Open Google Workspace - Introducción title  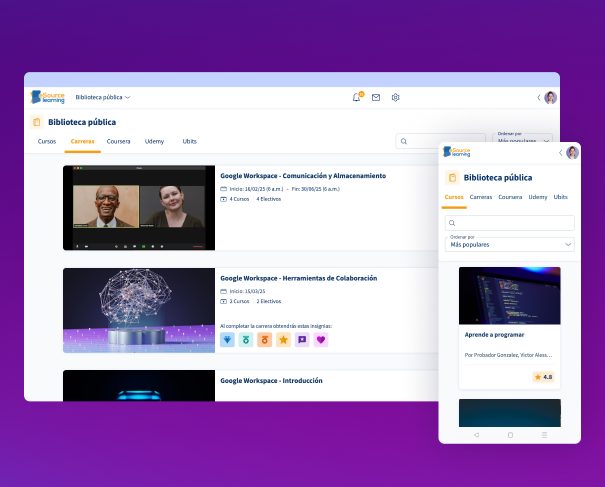[x=271, y=380]
